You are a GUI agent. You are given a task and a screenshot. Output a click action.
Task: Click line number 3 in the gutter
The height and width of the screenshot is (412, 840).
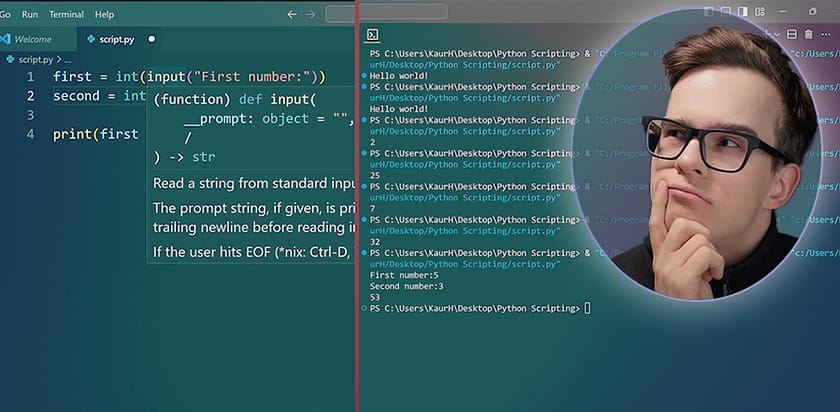[31, 115]
